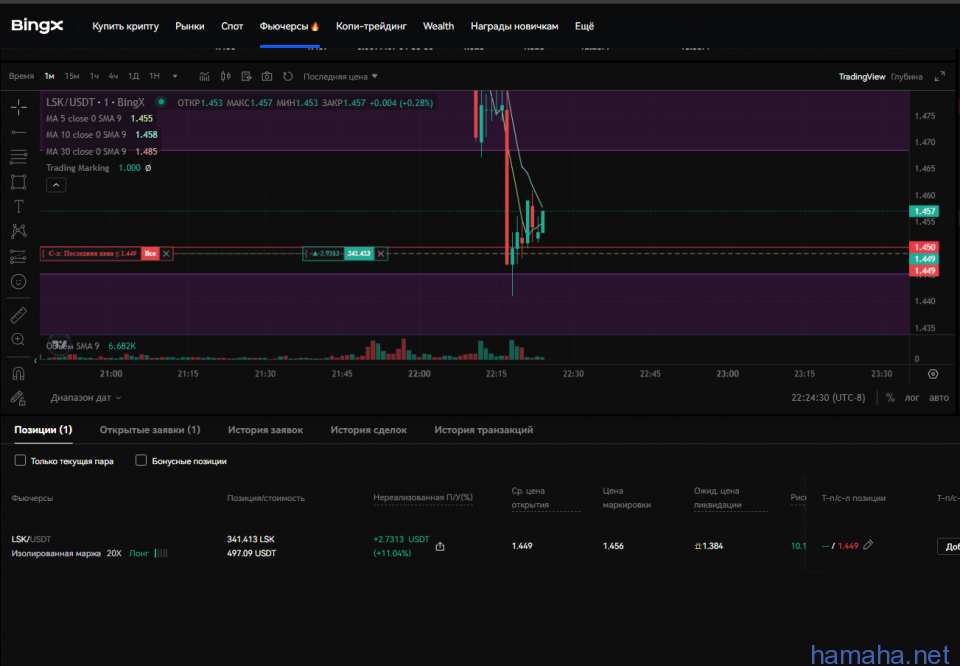Click red 'Все' button on stop-loss line
This screenshot has height=666, width=960.
click(150, 253)
